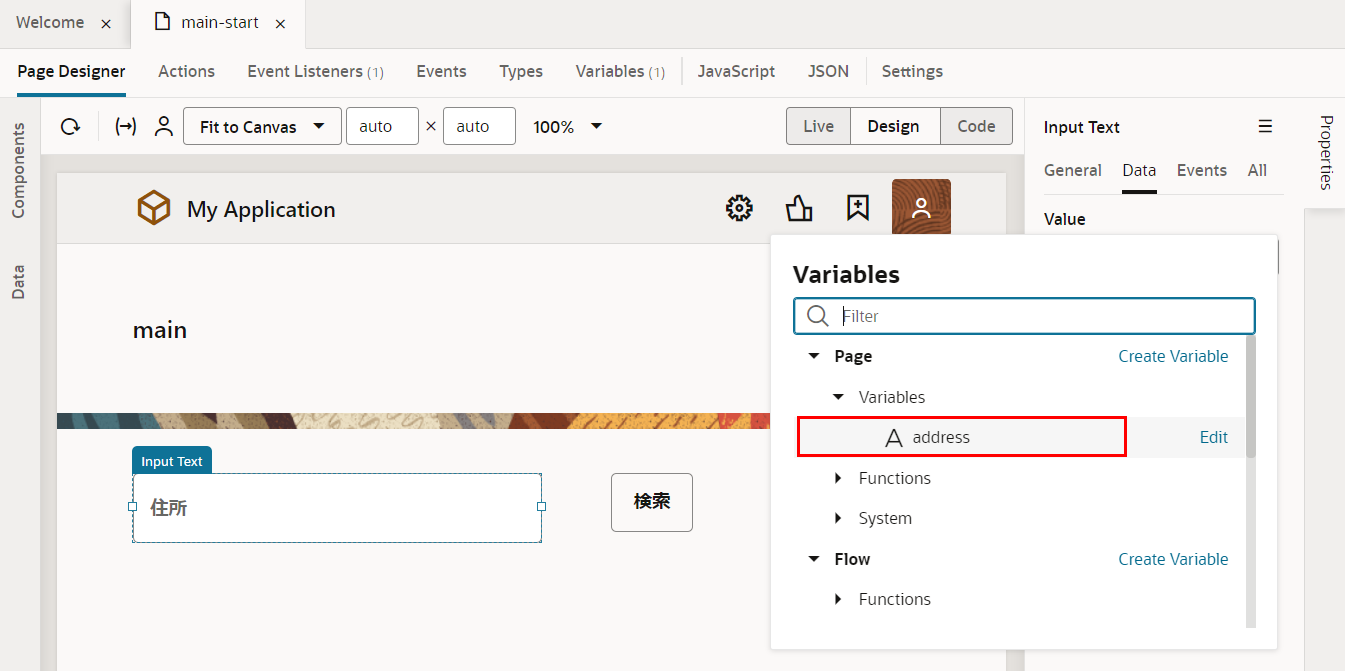Click the reload page icon in toolbar
Image resolution: width=1345 pixels, height=671 pixels.
(70, 127)
